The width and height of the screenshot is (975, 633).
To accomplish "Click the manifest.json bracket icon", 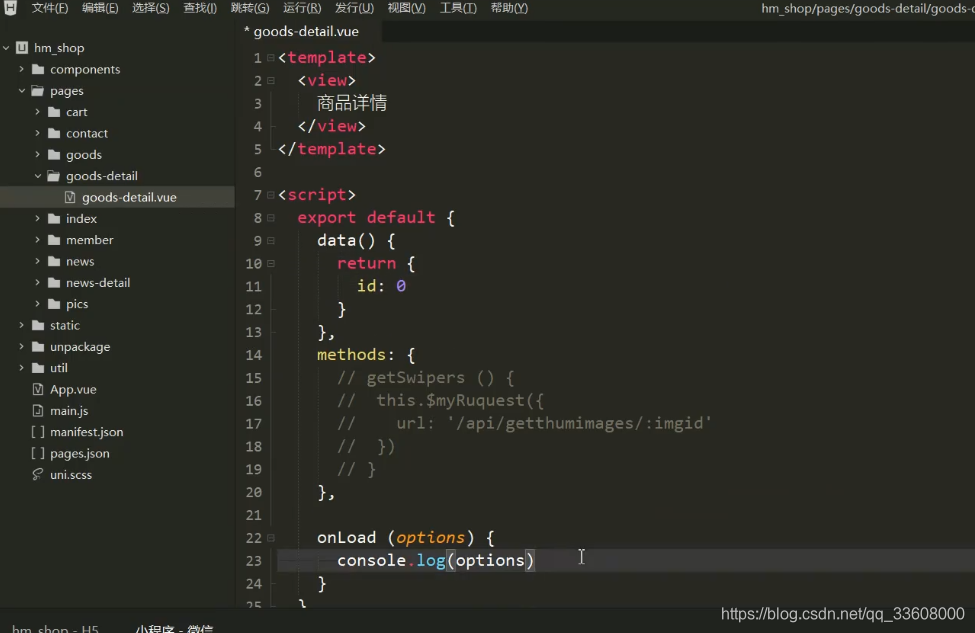I will (38, 432).
